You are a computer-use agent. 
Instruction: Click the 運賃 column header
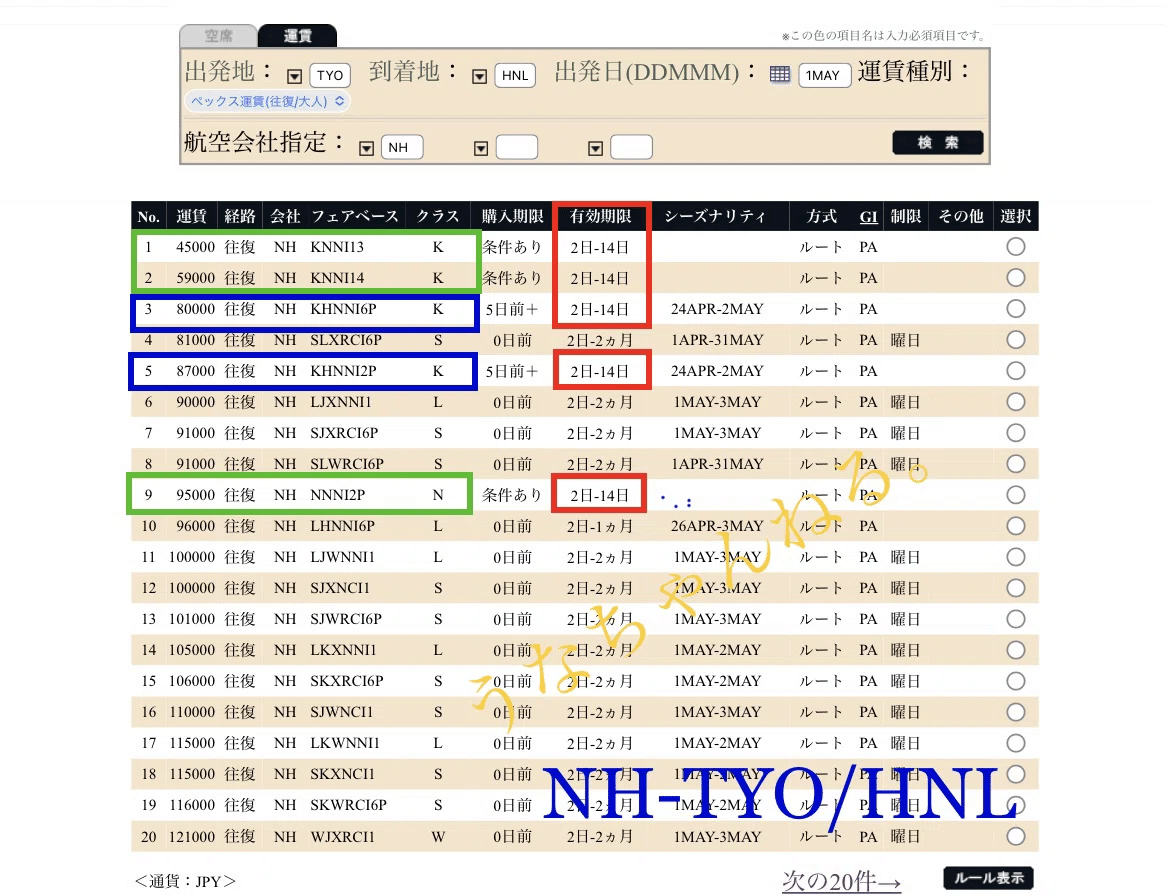pyautogui.click(x=191, y=216)
